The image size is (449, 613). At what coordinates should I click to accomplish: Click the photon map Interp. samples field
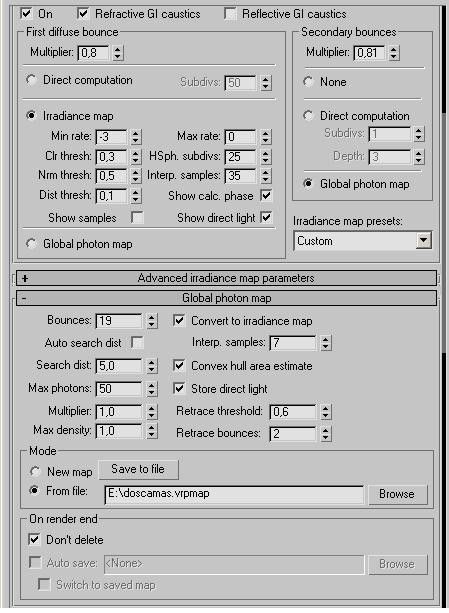click(x=293, y=343)
